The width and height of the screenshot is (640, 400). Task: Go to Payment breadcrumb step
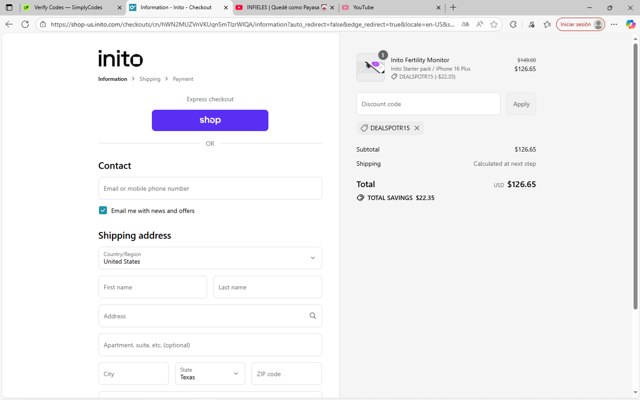pos(183,79)
